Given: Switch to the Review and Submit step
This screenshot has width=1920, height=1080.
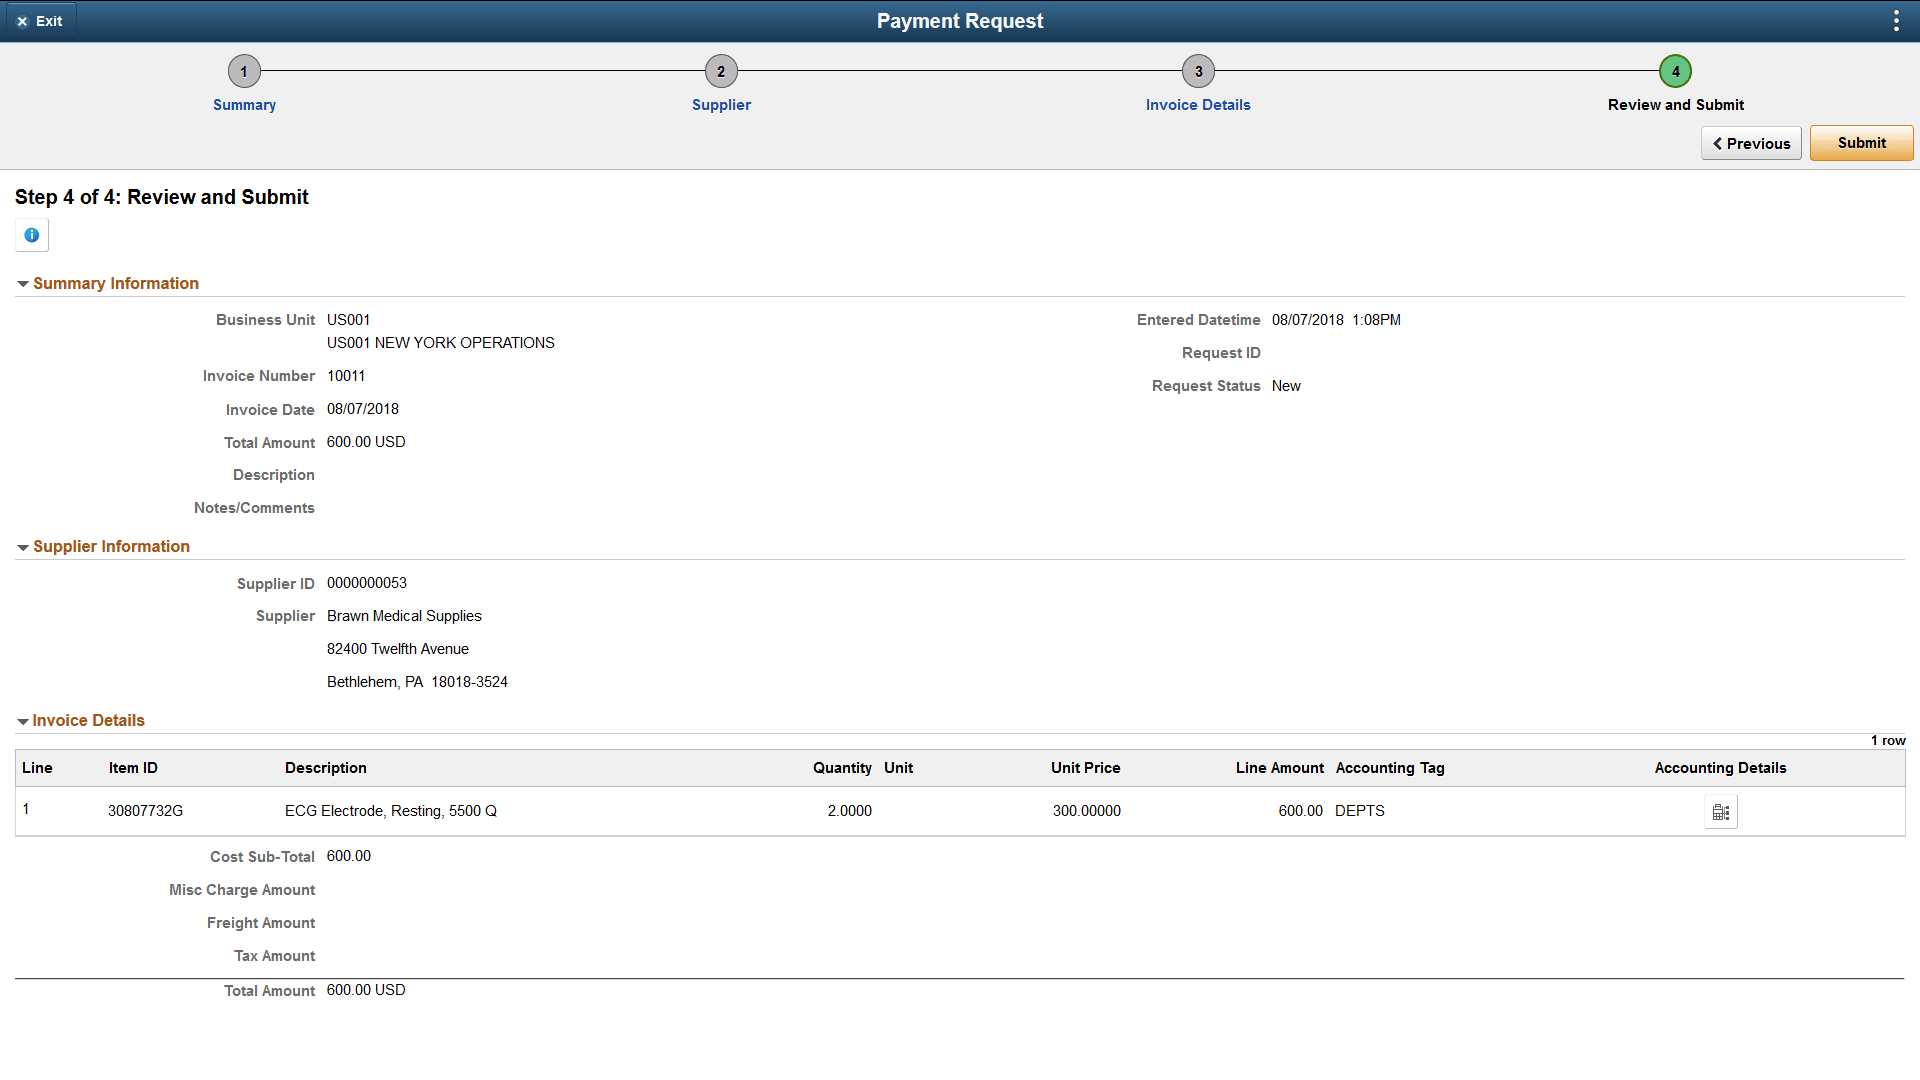Looking at the screenshot, I should (1675, 104).
